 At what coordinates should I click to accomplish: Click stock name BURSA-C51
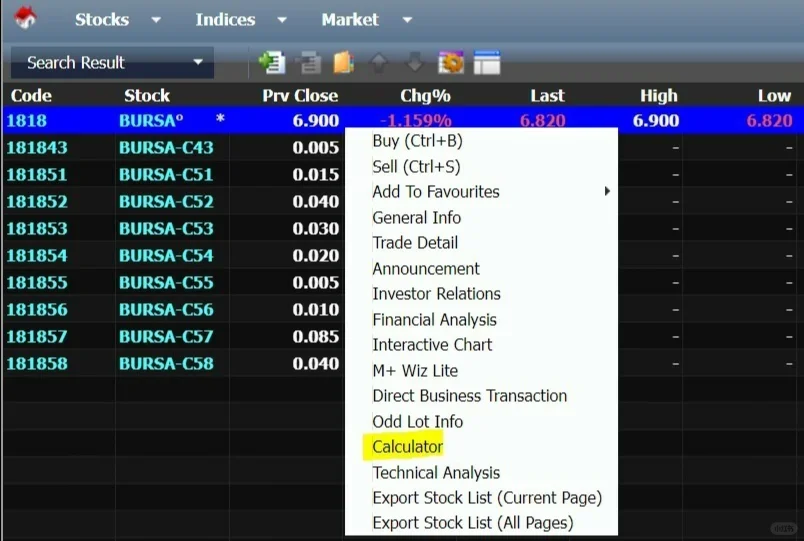(166, 174)
